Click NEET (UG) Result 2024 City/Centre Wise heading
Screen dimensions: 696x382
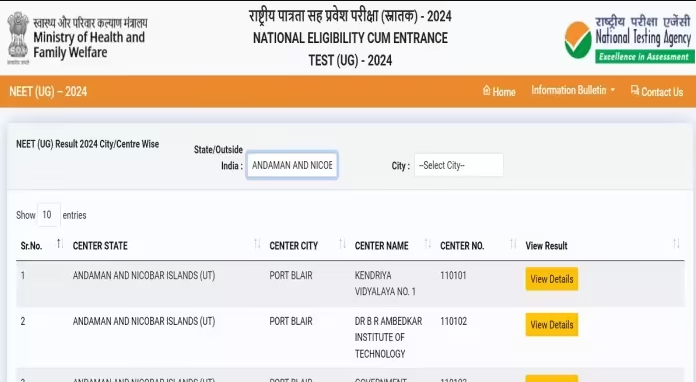(87, 144)
